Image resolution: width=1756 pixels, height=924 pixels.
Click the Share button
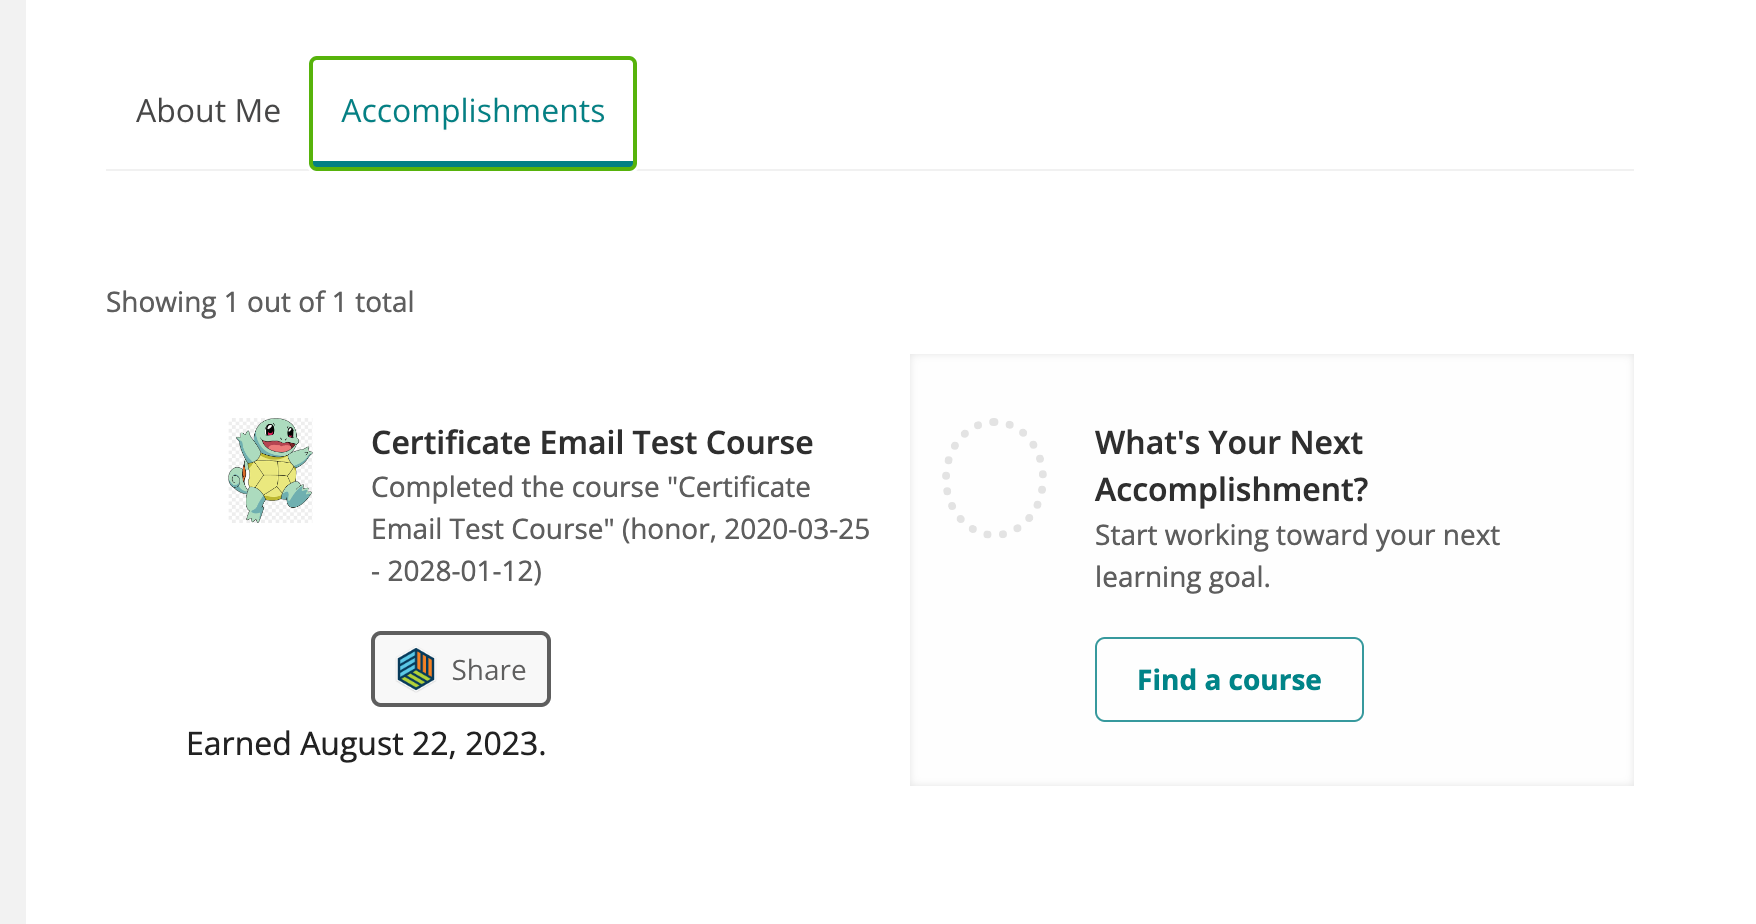[460, 669]
